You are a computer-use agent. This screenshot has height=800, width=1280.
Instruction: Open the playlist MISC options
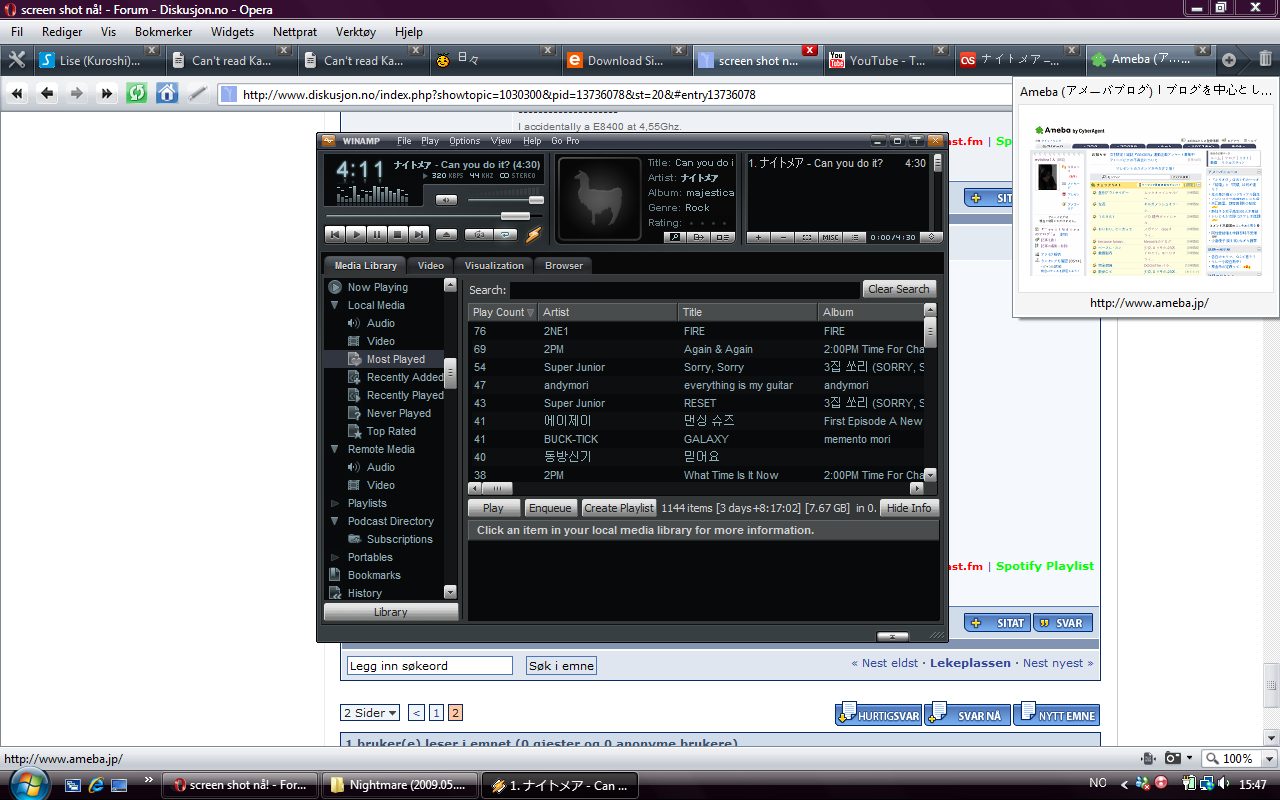pyautogui.click(x=831, y=237)
